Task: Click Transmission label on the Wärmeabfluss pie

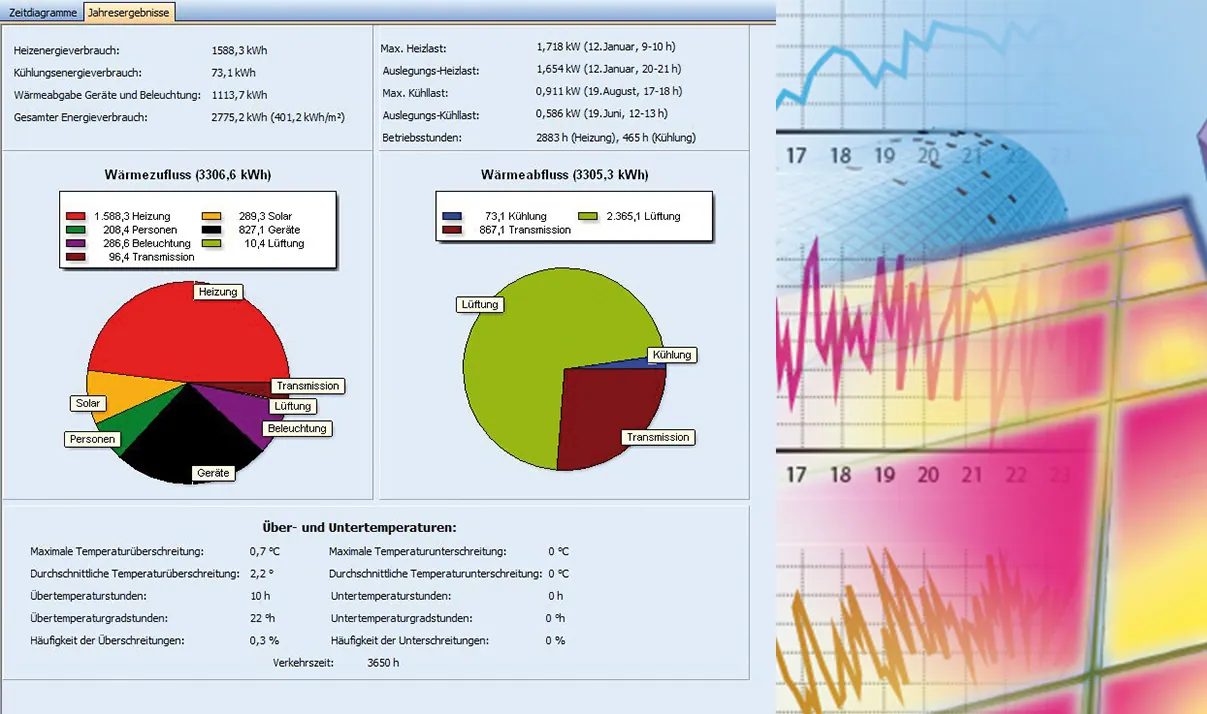Action: (657, 437)
